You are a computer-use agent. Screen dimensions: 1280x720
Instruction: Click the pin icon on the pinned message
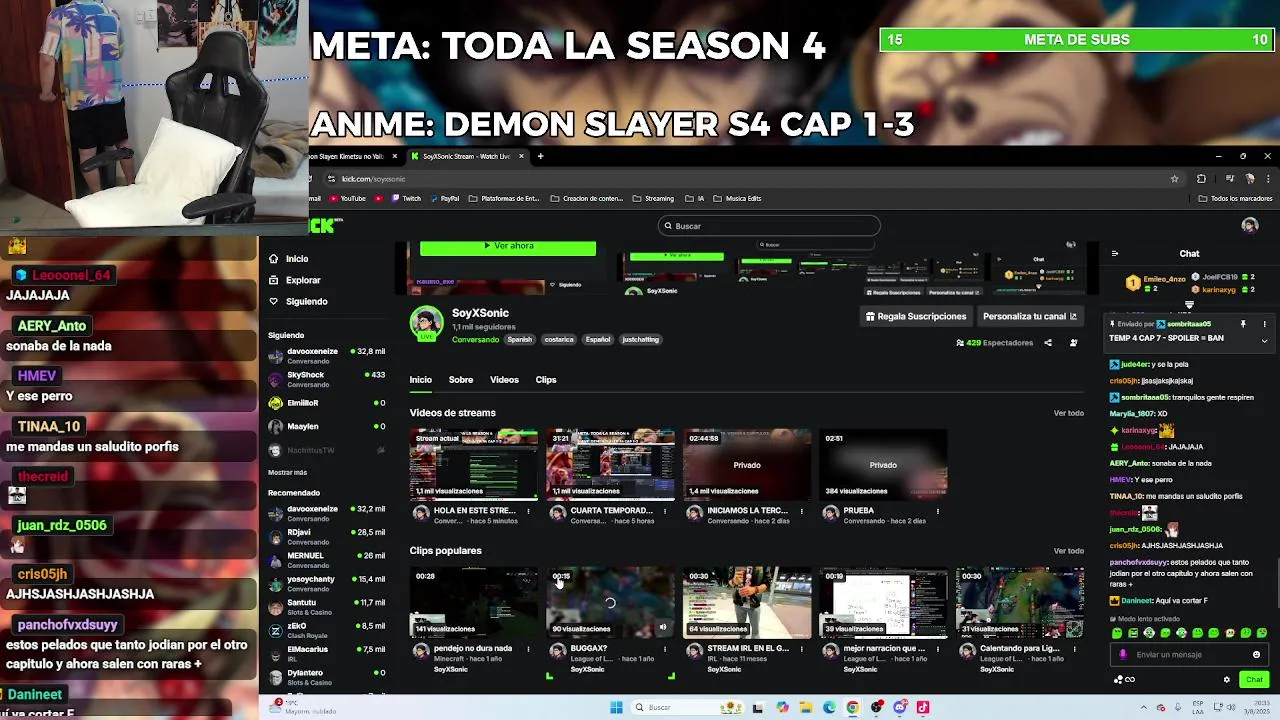pyautogui.click(x=1243, y=324)
